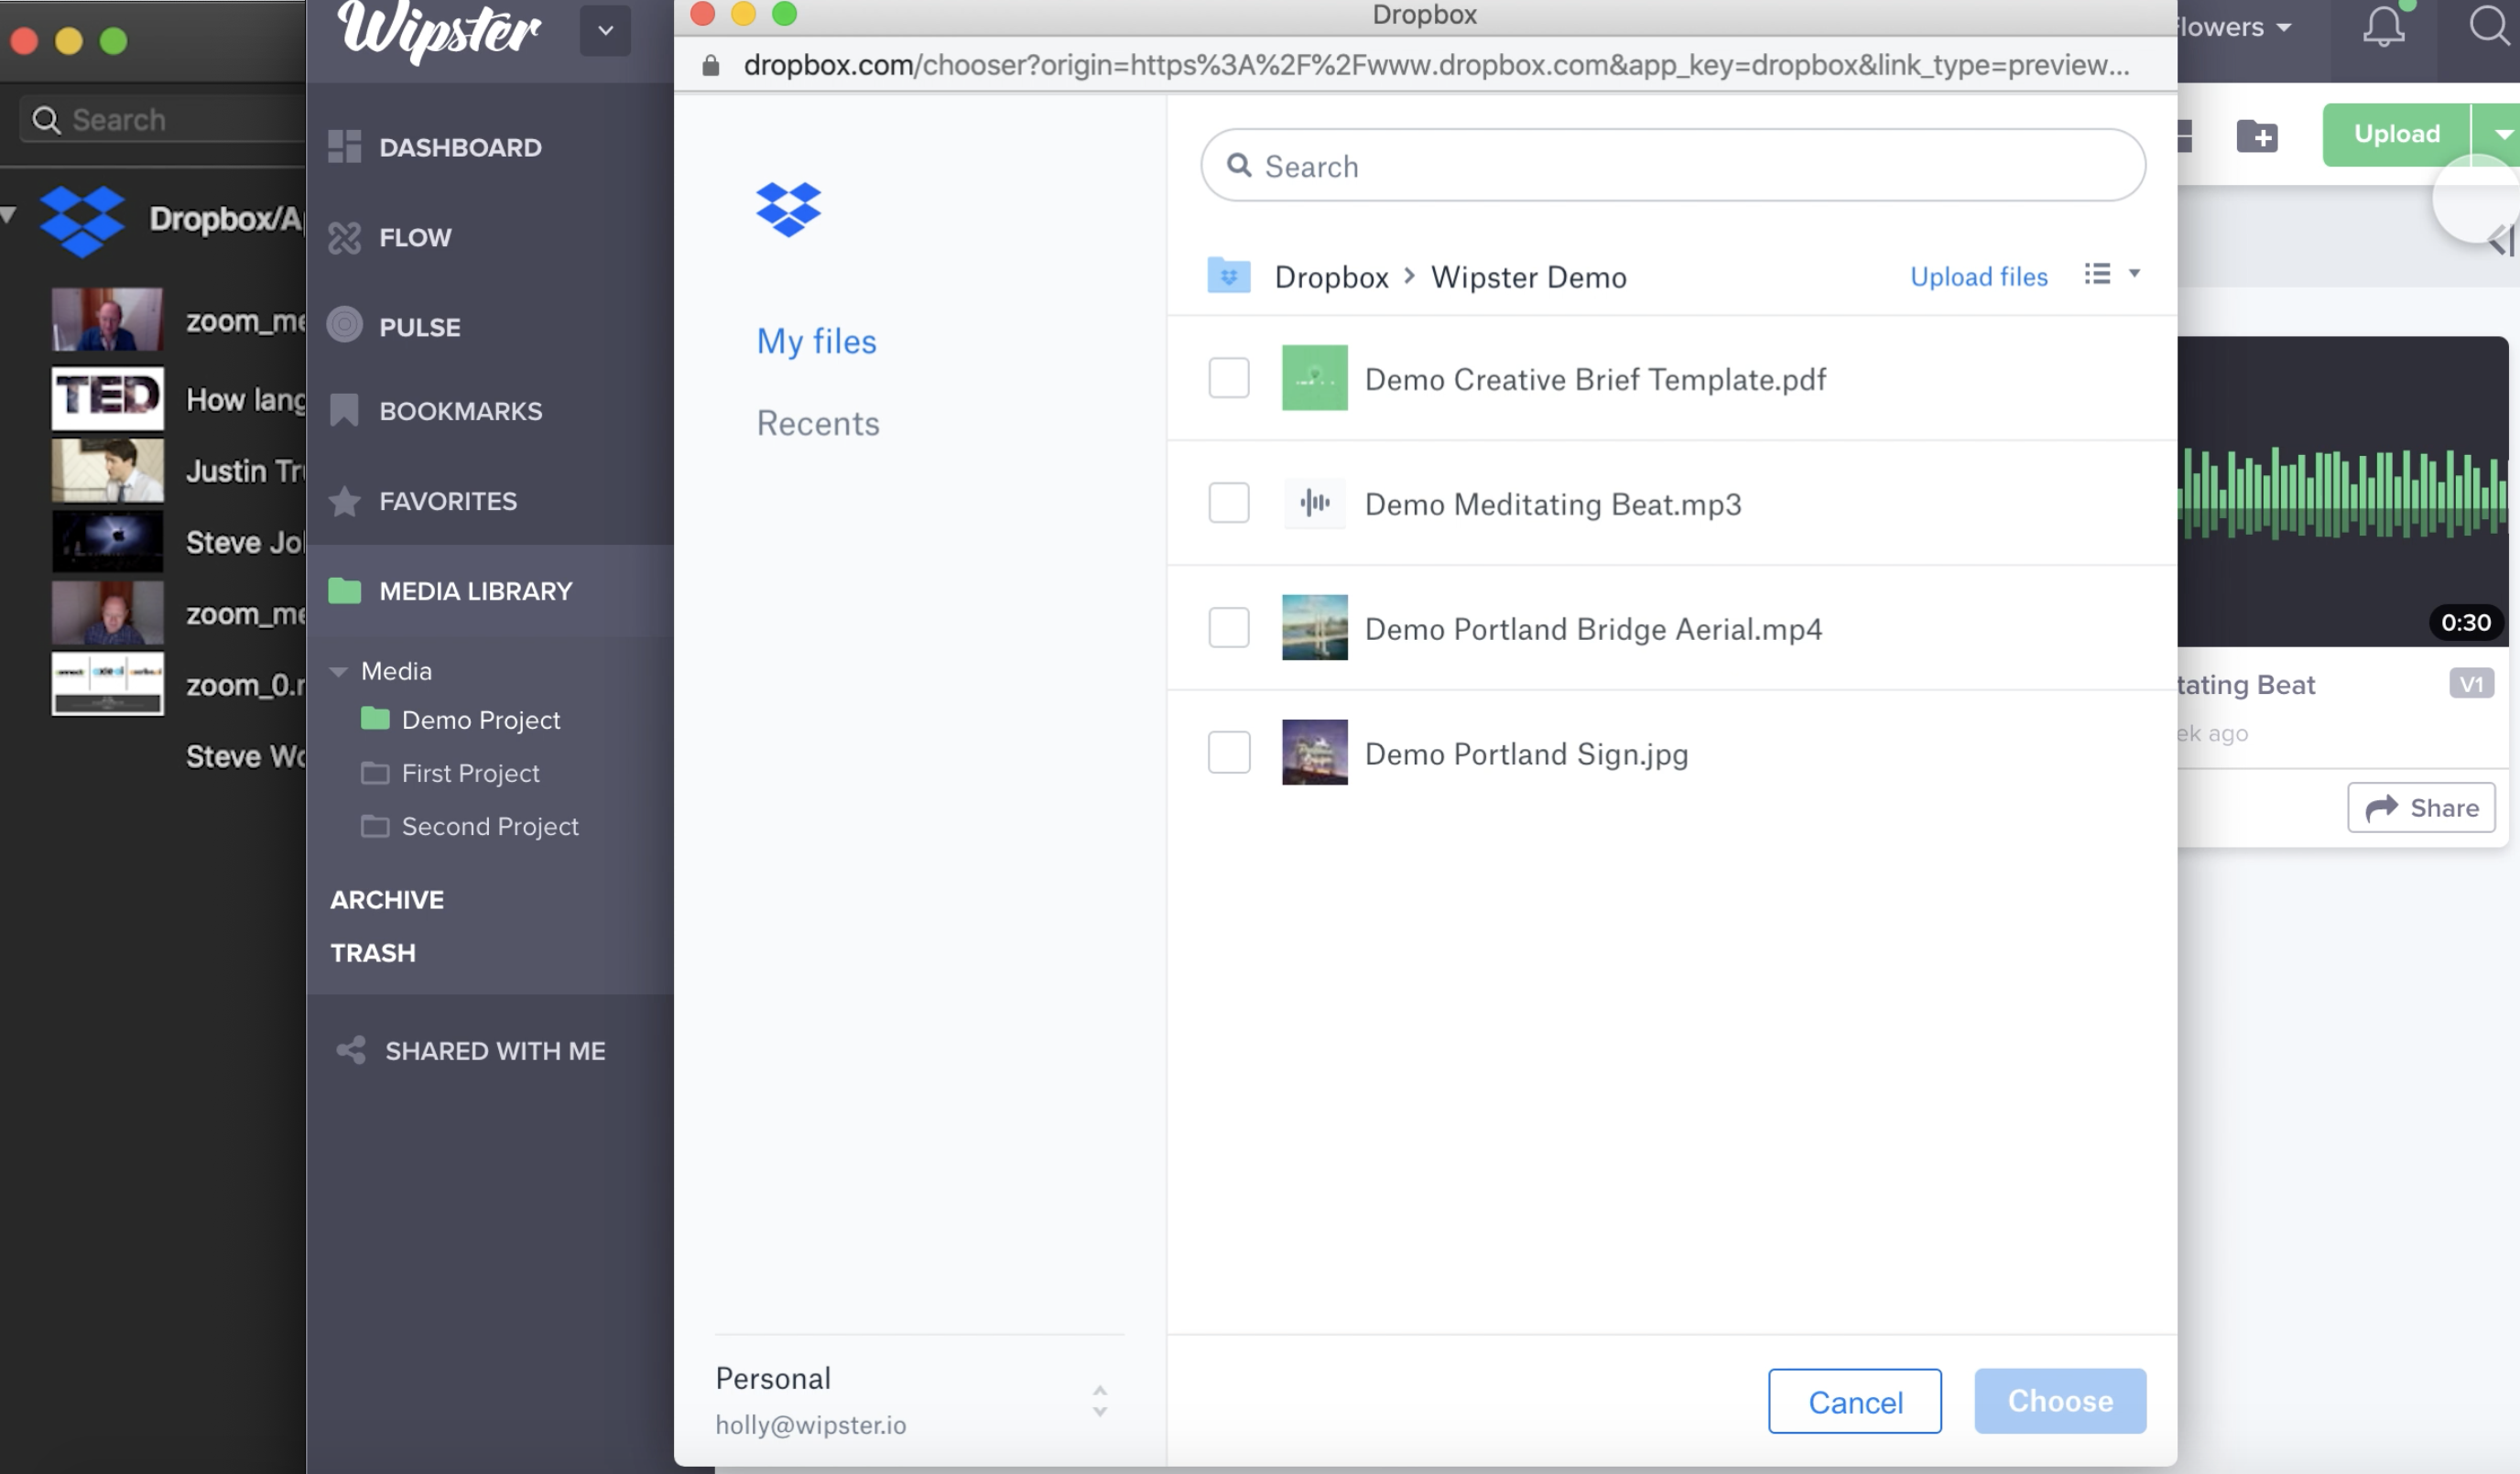Click the Upload files link
The image size is (2520, 1474).
click(x=1978, y=276)
